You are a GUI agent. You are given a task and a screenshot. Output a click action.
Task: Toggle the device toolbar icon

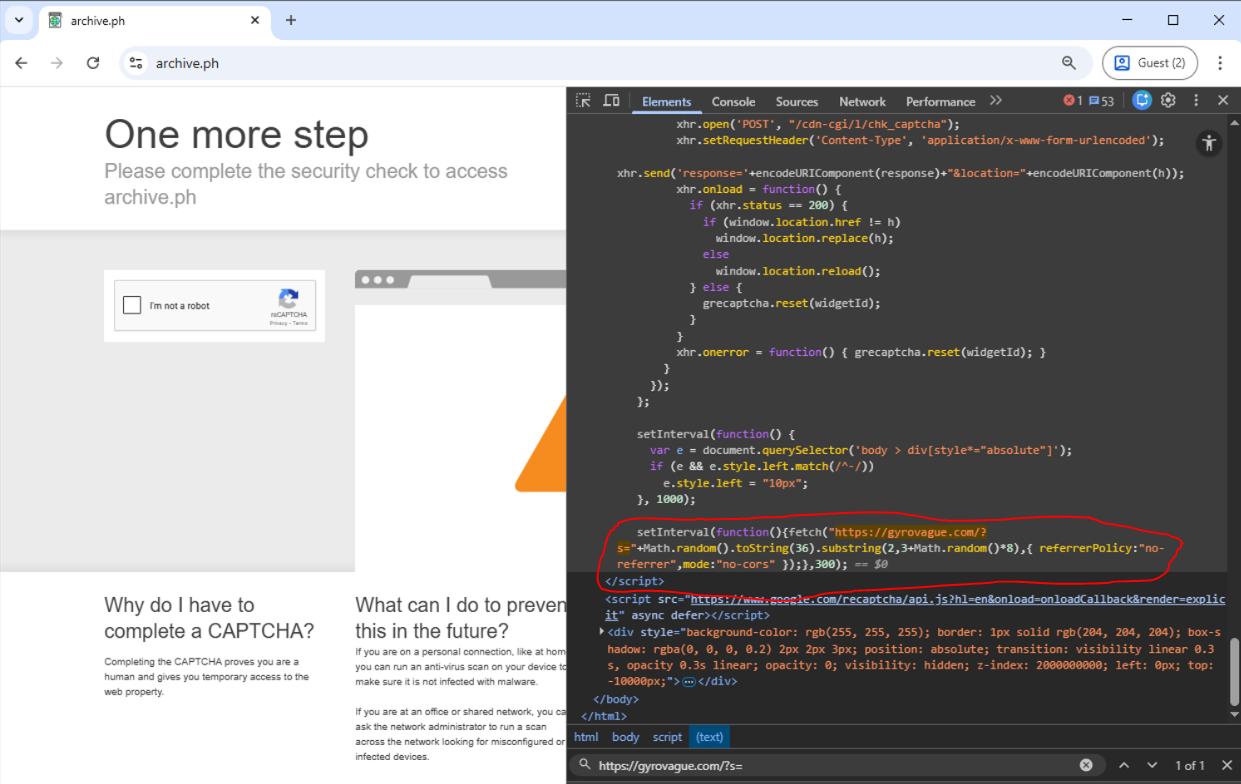point(611,101)
